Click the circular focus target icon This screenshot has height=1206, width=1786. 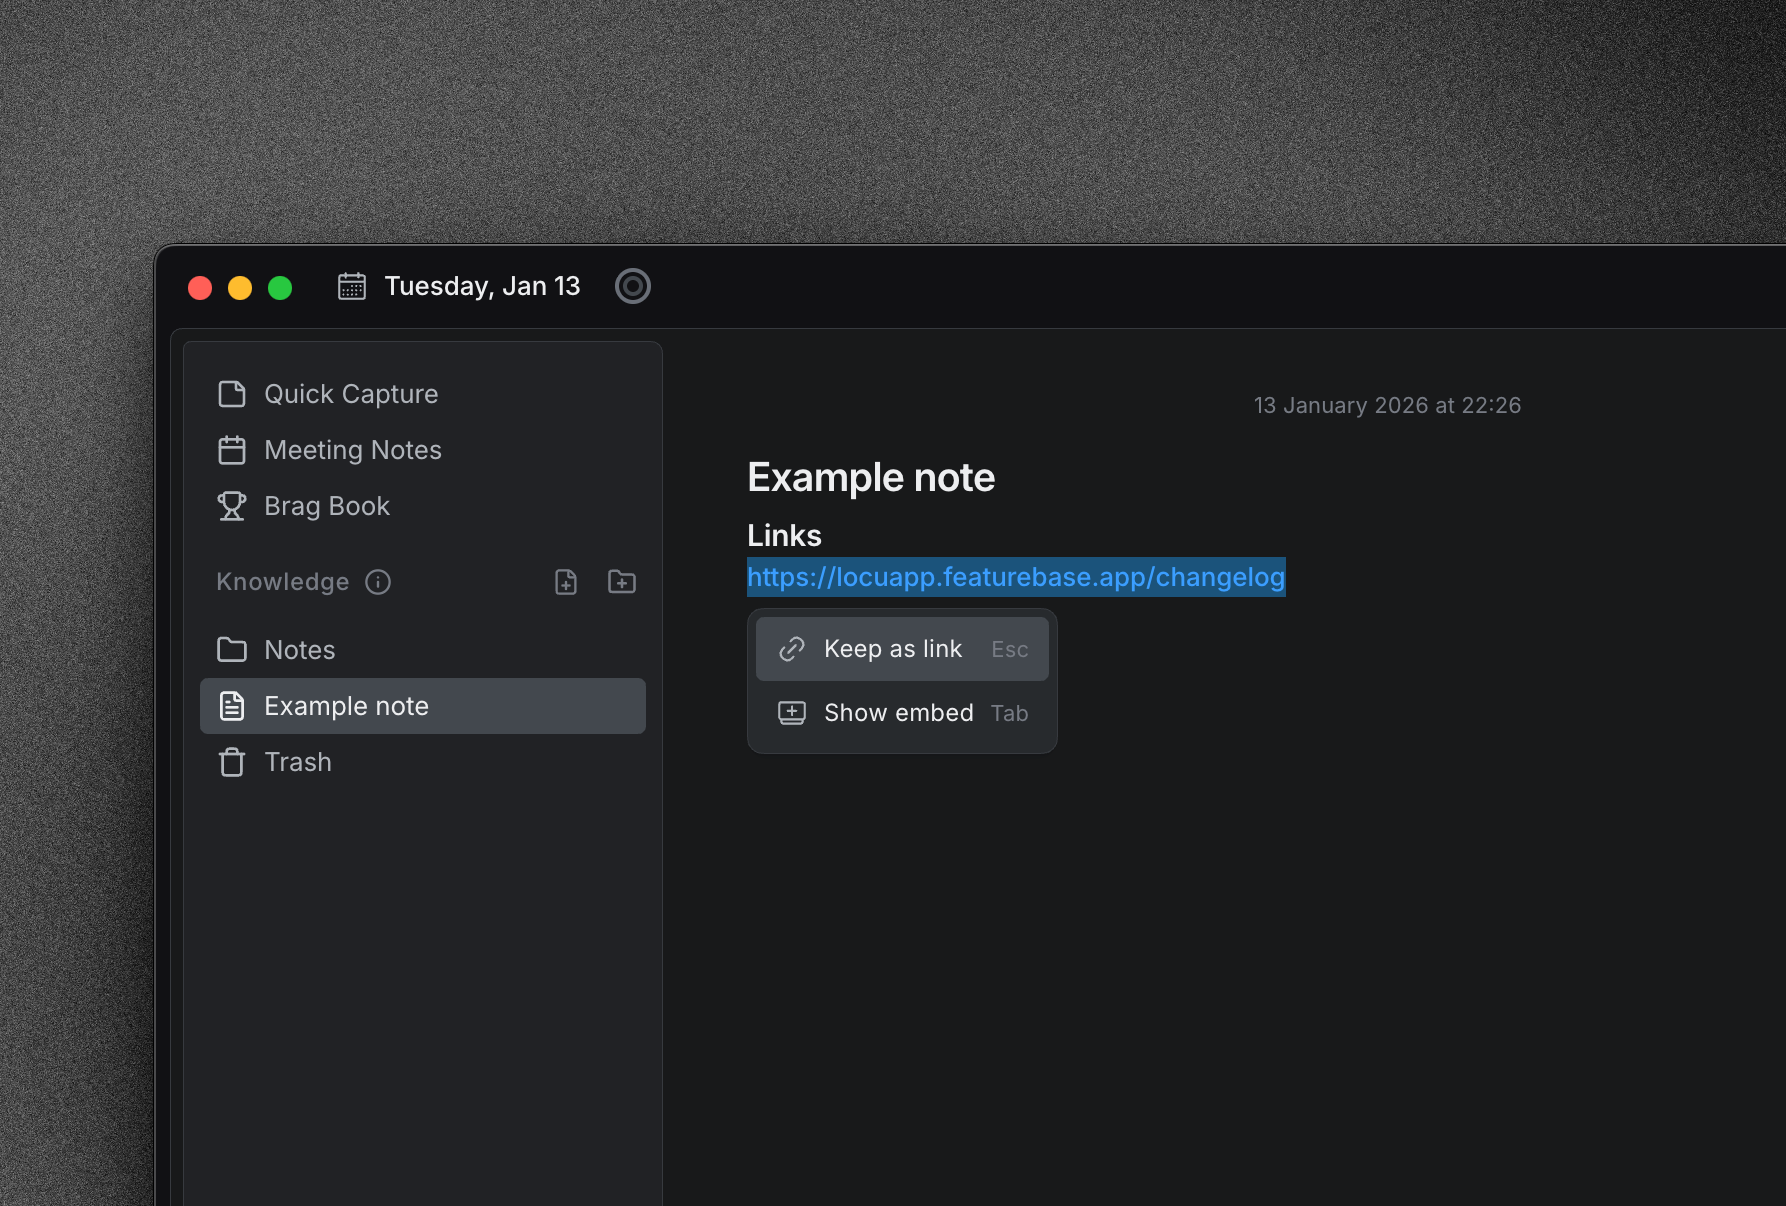coord(632,287)
